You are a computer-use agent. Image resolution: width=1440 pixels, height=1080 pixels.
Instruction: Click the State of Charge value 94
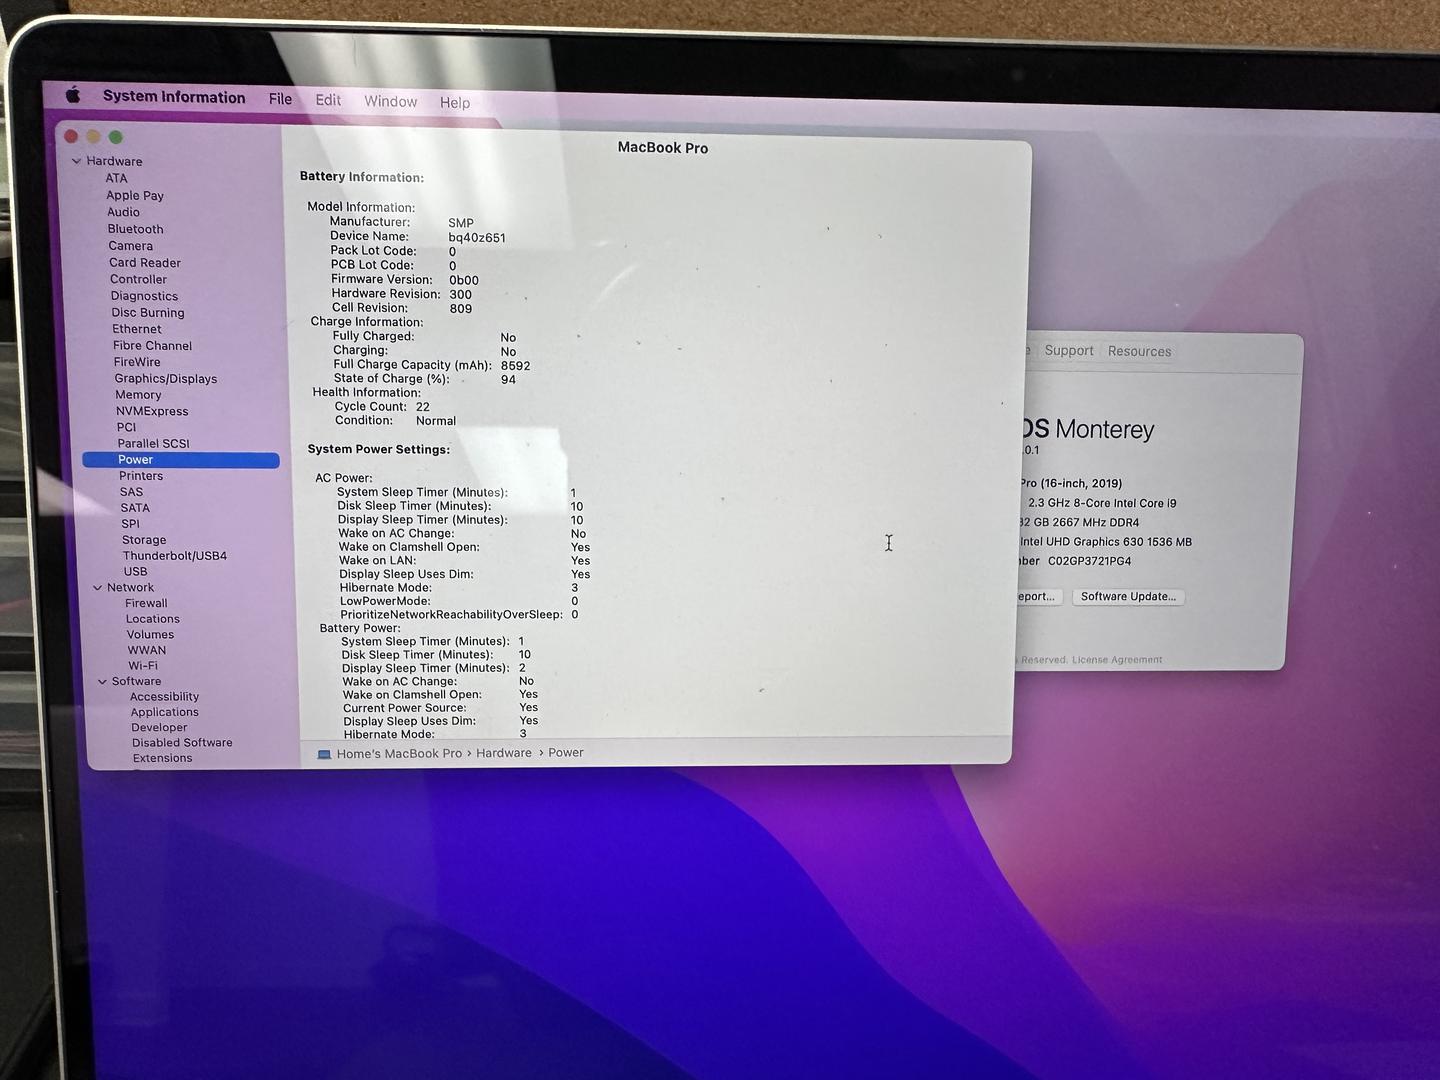[509, 380]
